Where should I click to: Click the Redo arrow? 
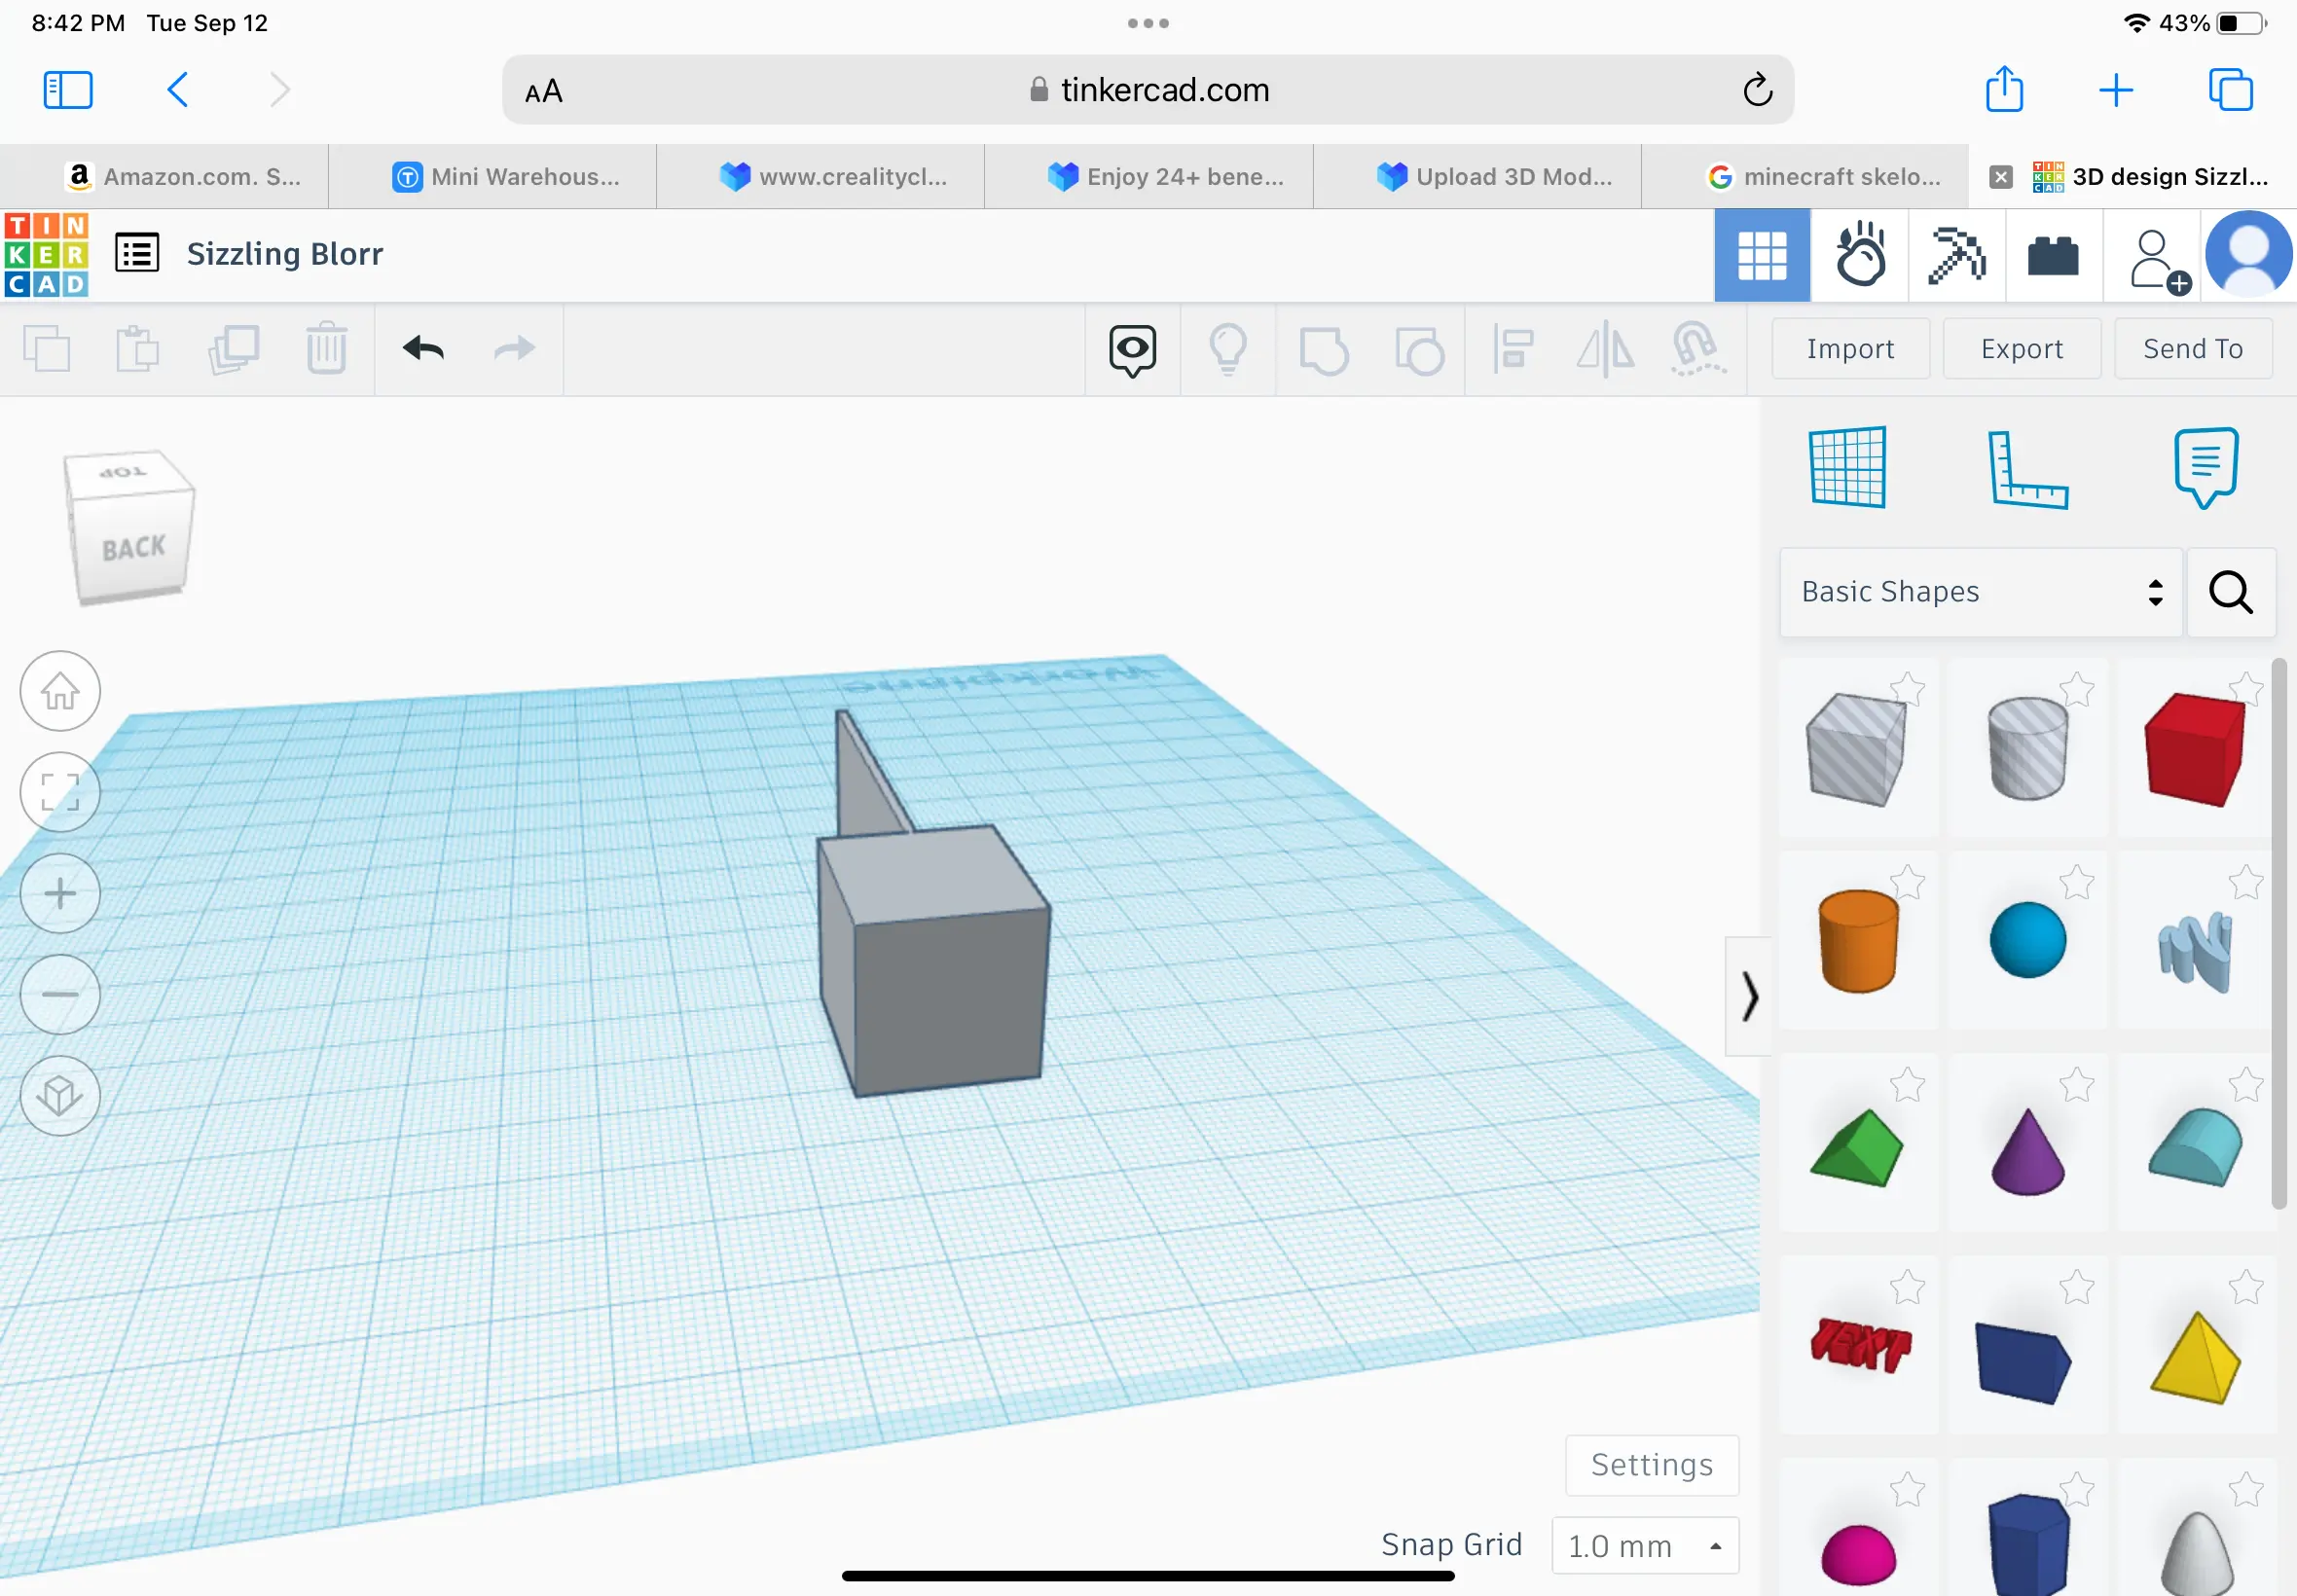(515, 348)
